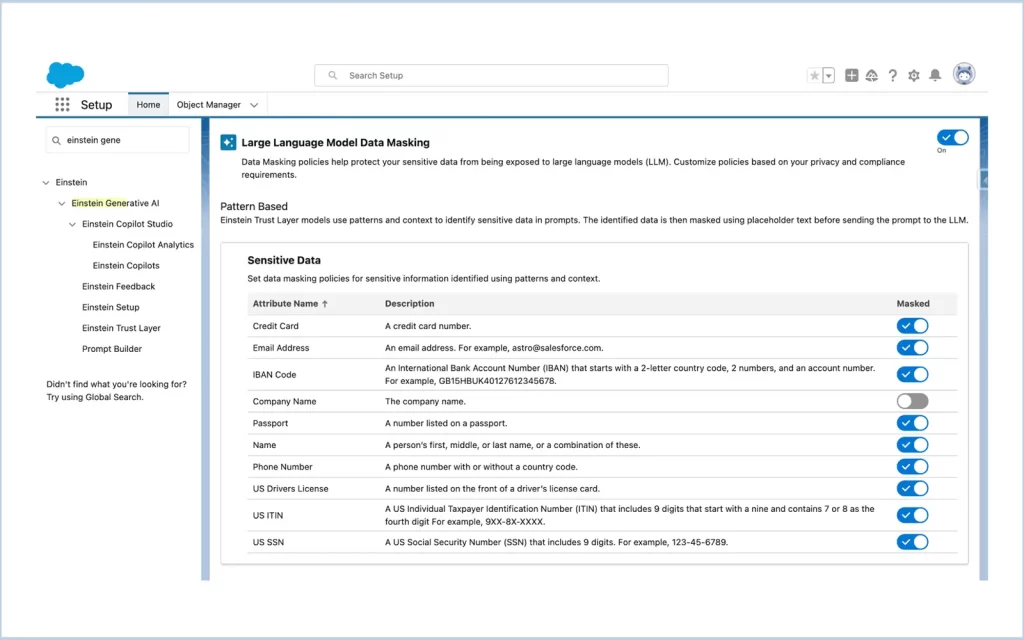Click the Quick Find magnifier icon

pos(56,140)
